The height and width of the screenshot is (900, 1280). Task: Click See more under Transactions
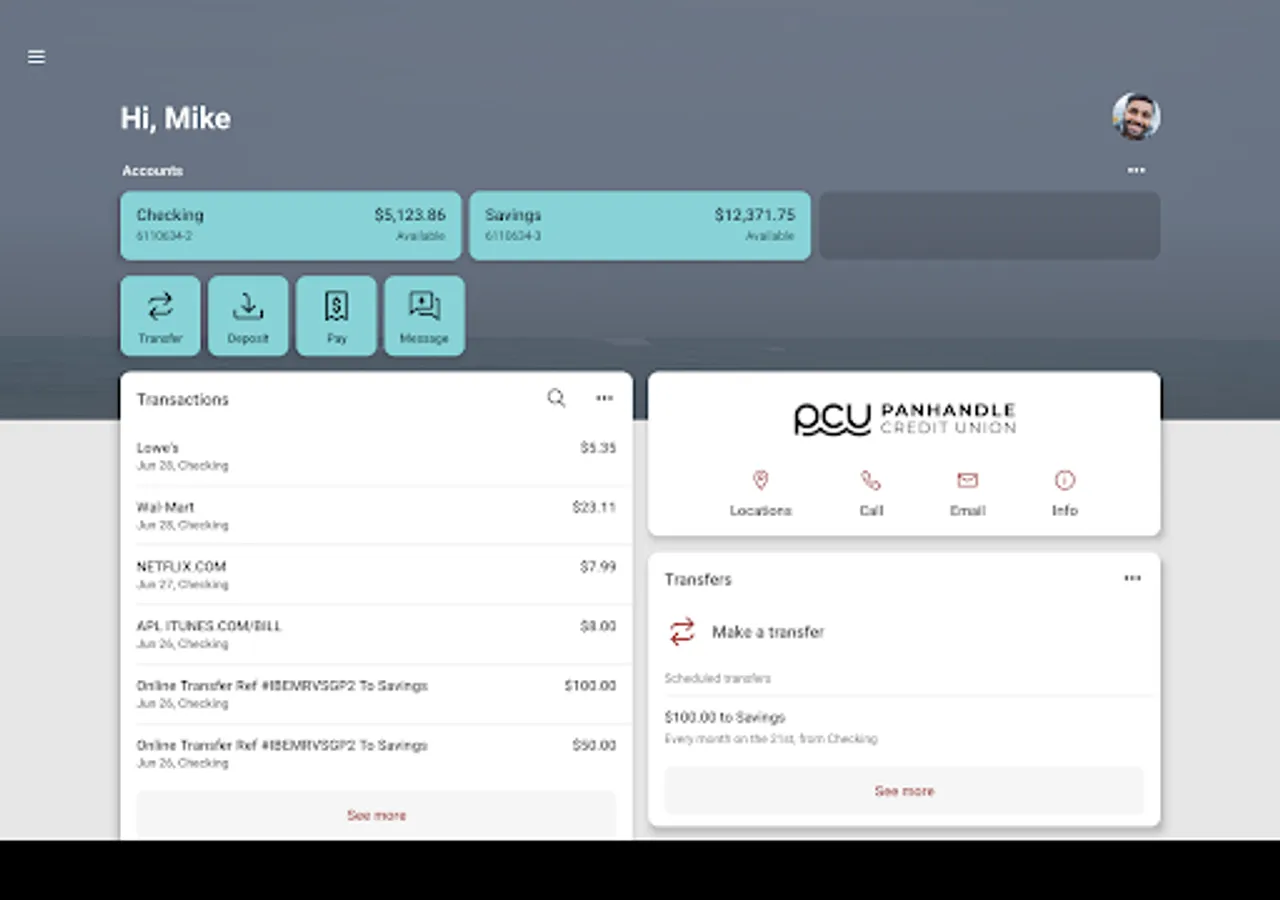coord(376,815)
